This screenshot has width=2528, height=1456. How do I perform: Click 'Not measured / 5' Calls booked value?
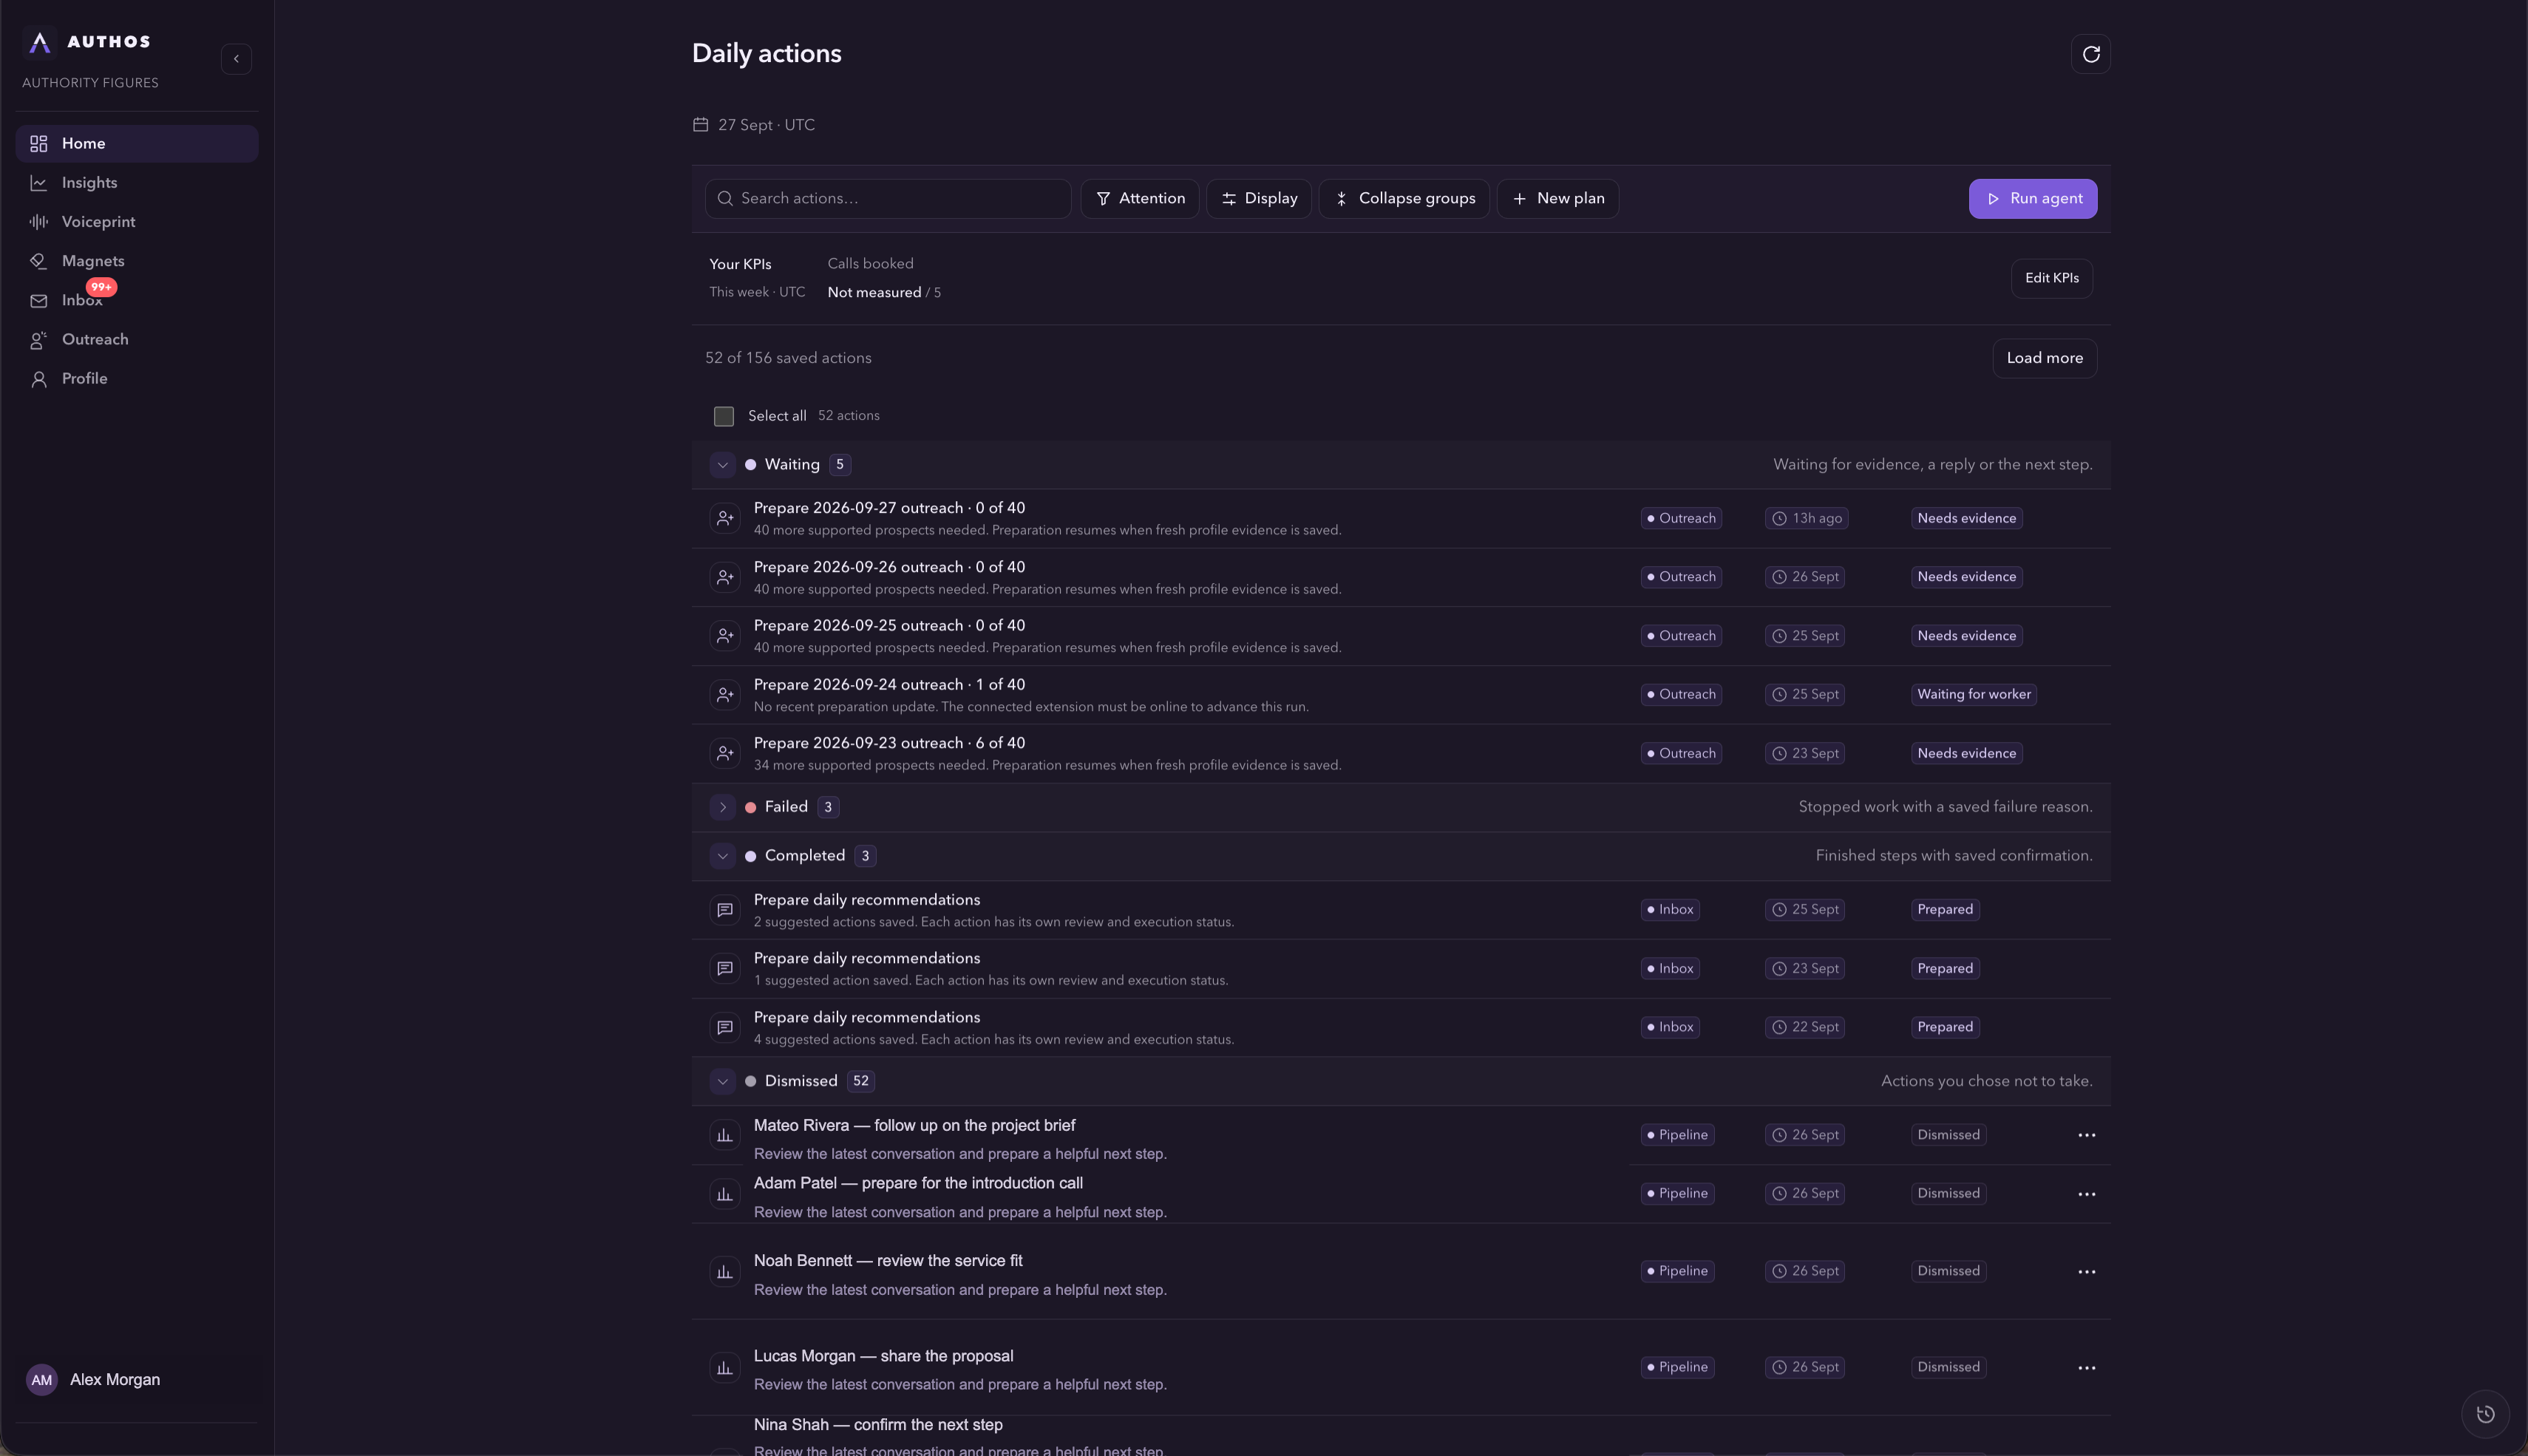point(884,293)
